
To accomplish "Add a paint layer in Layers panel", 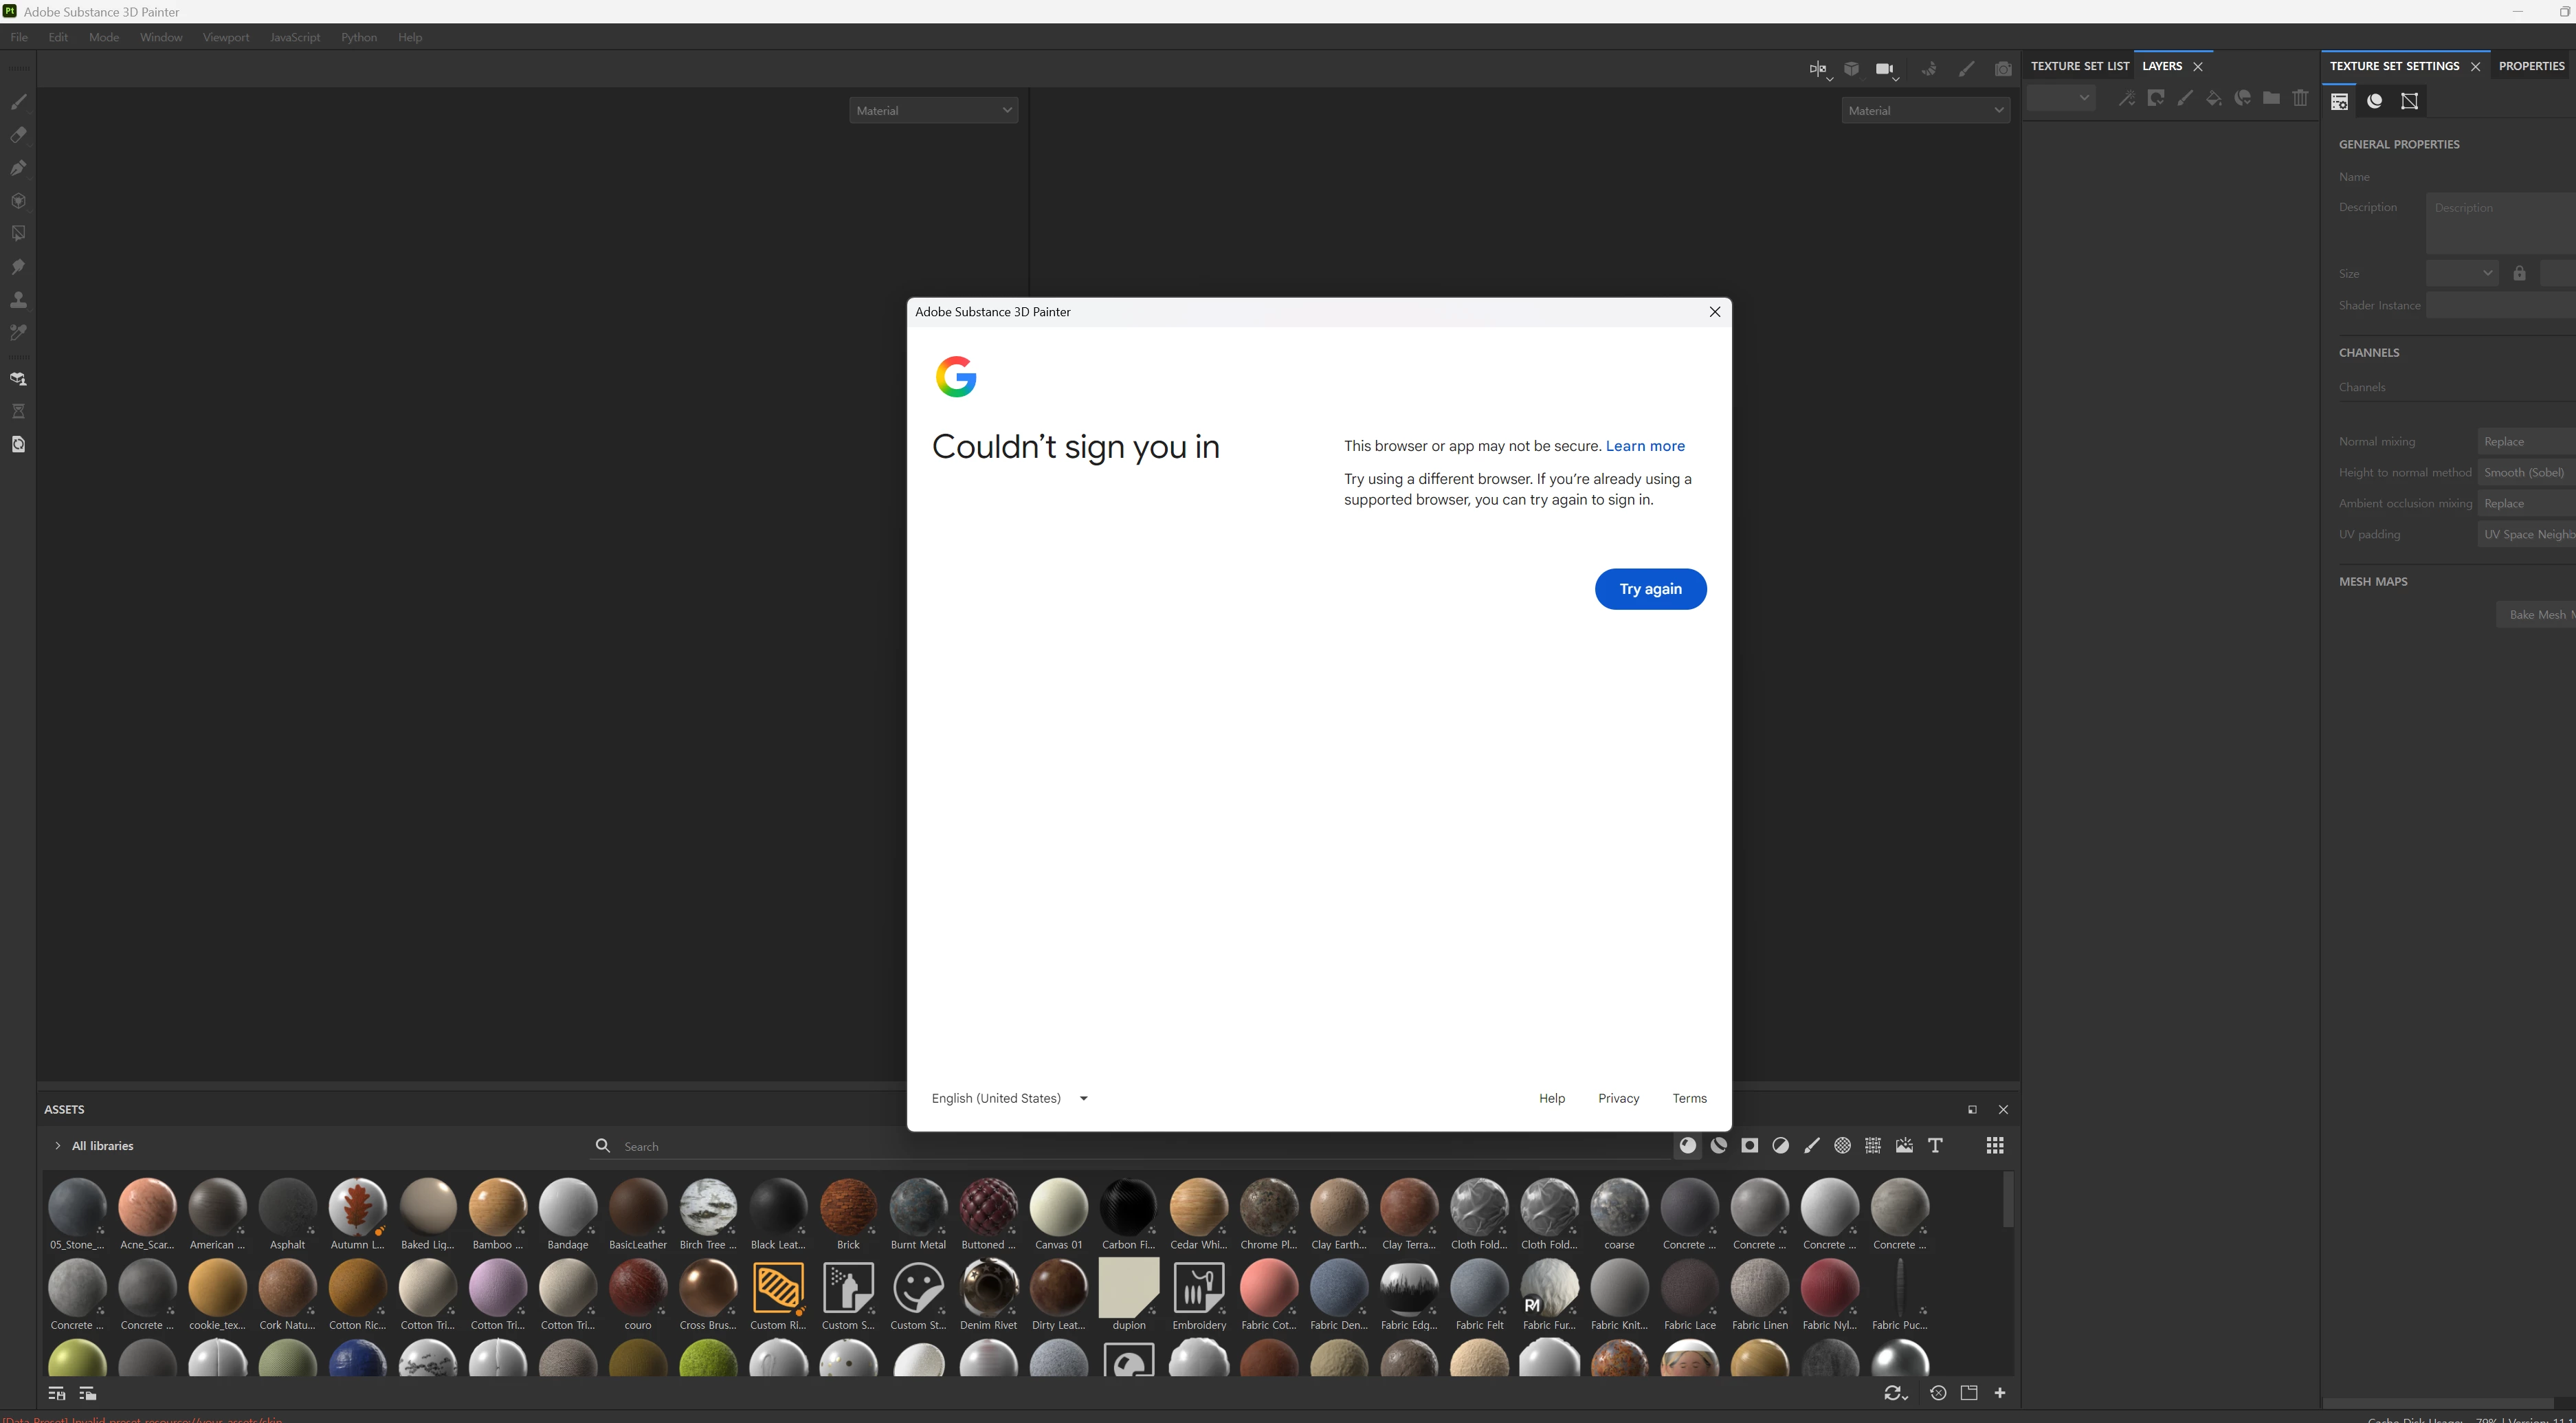I will (2185, 98).
